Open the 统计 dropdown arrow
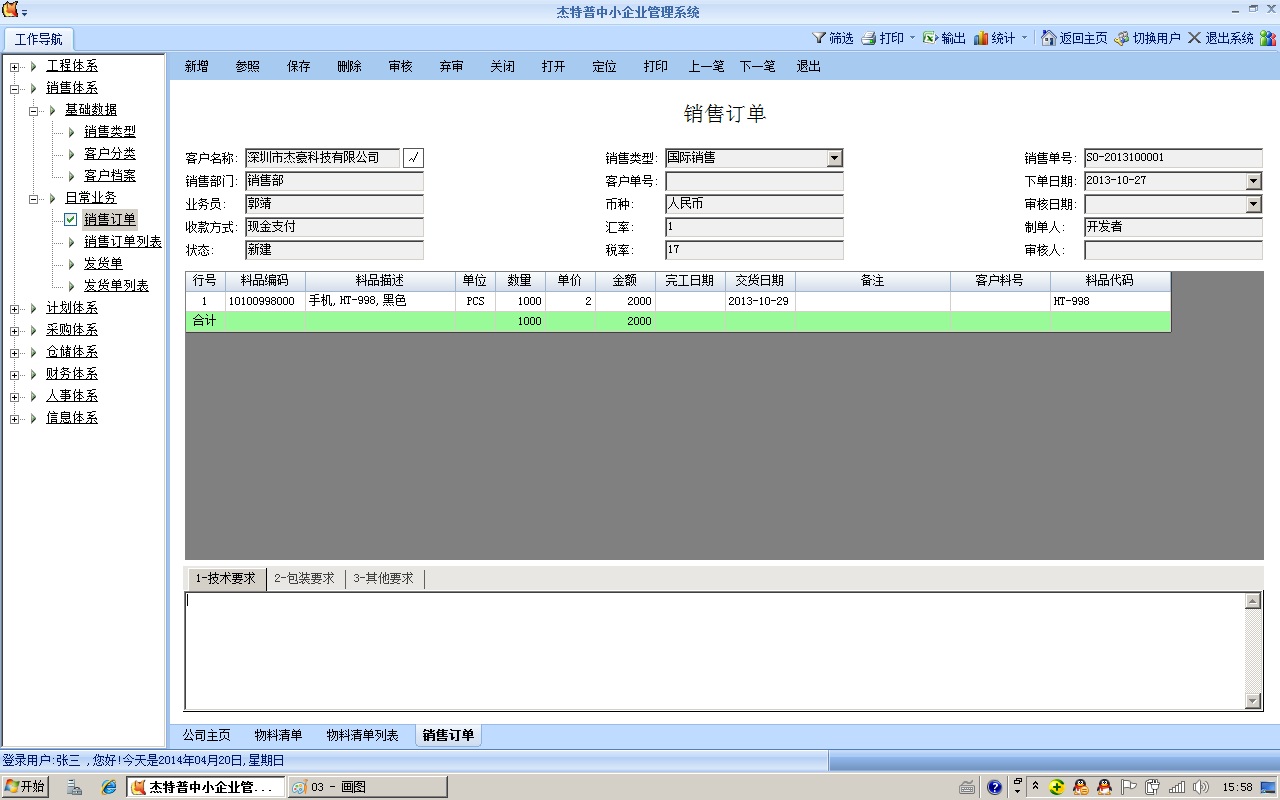 tap(1024, 38)
